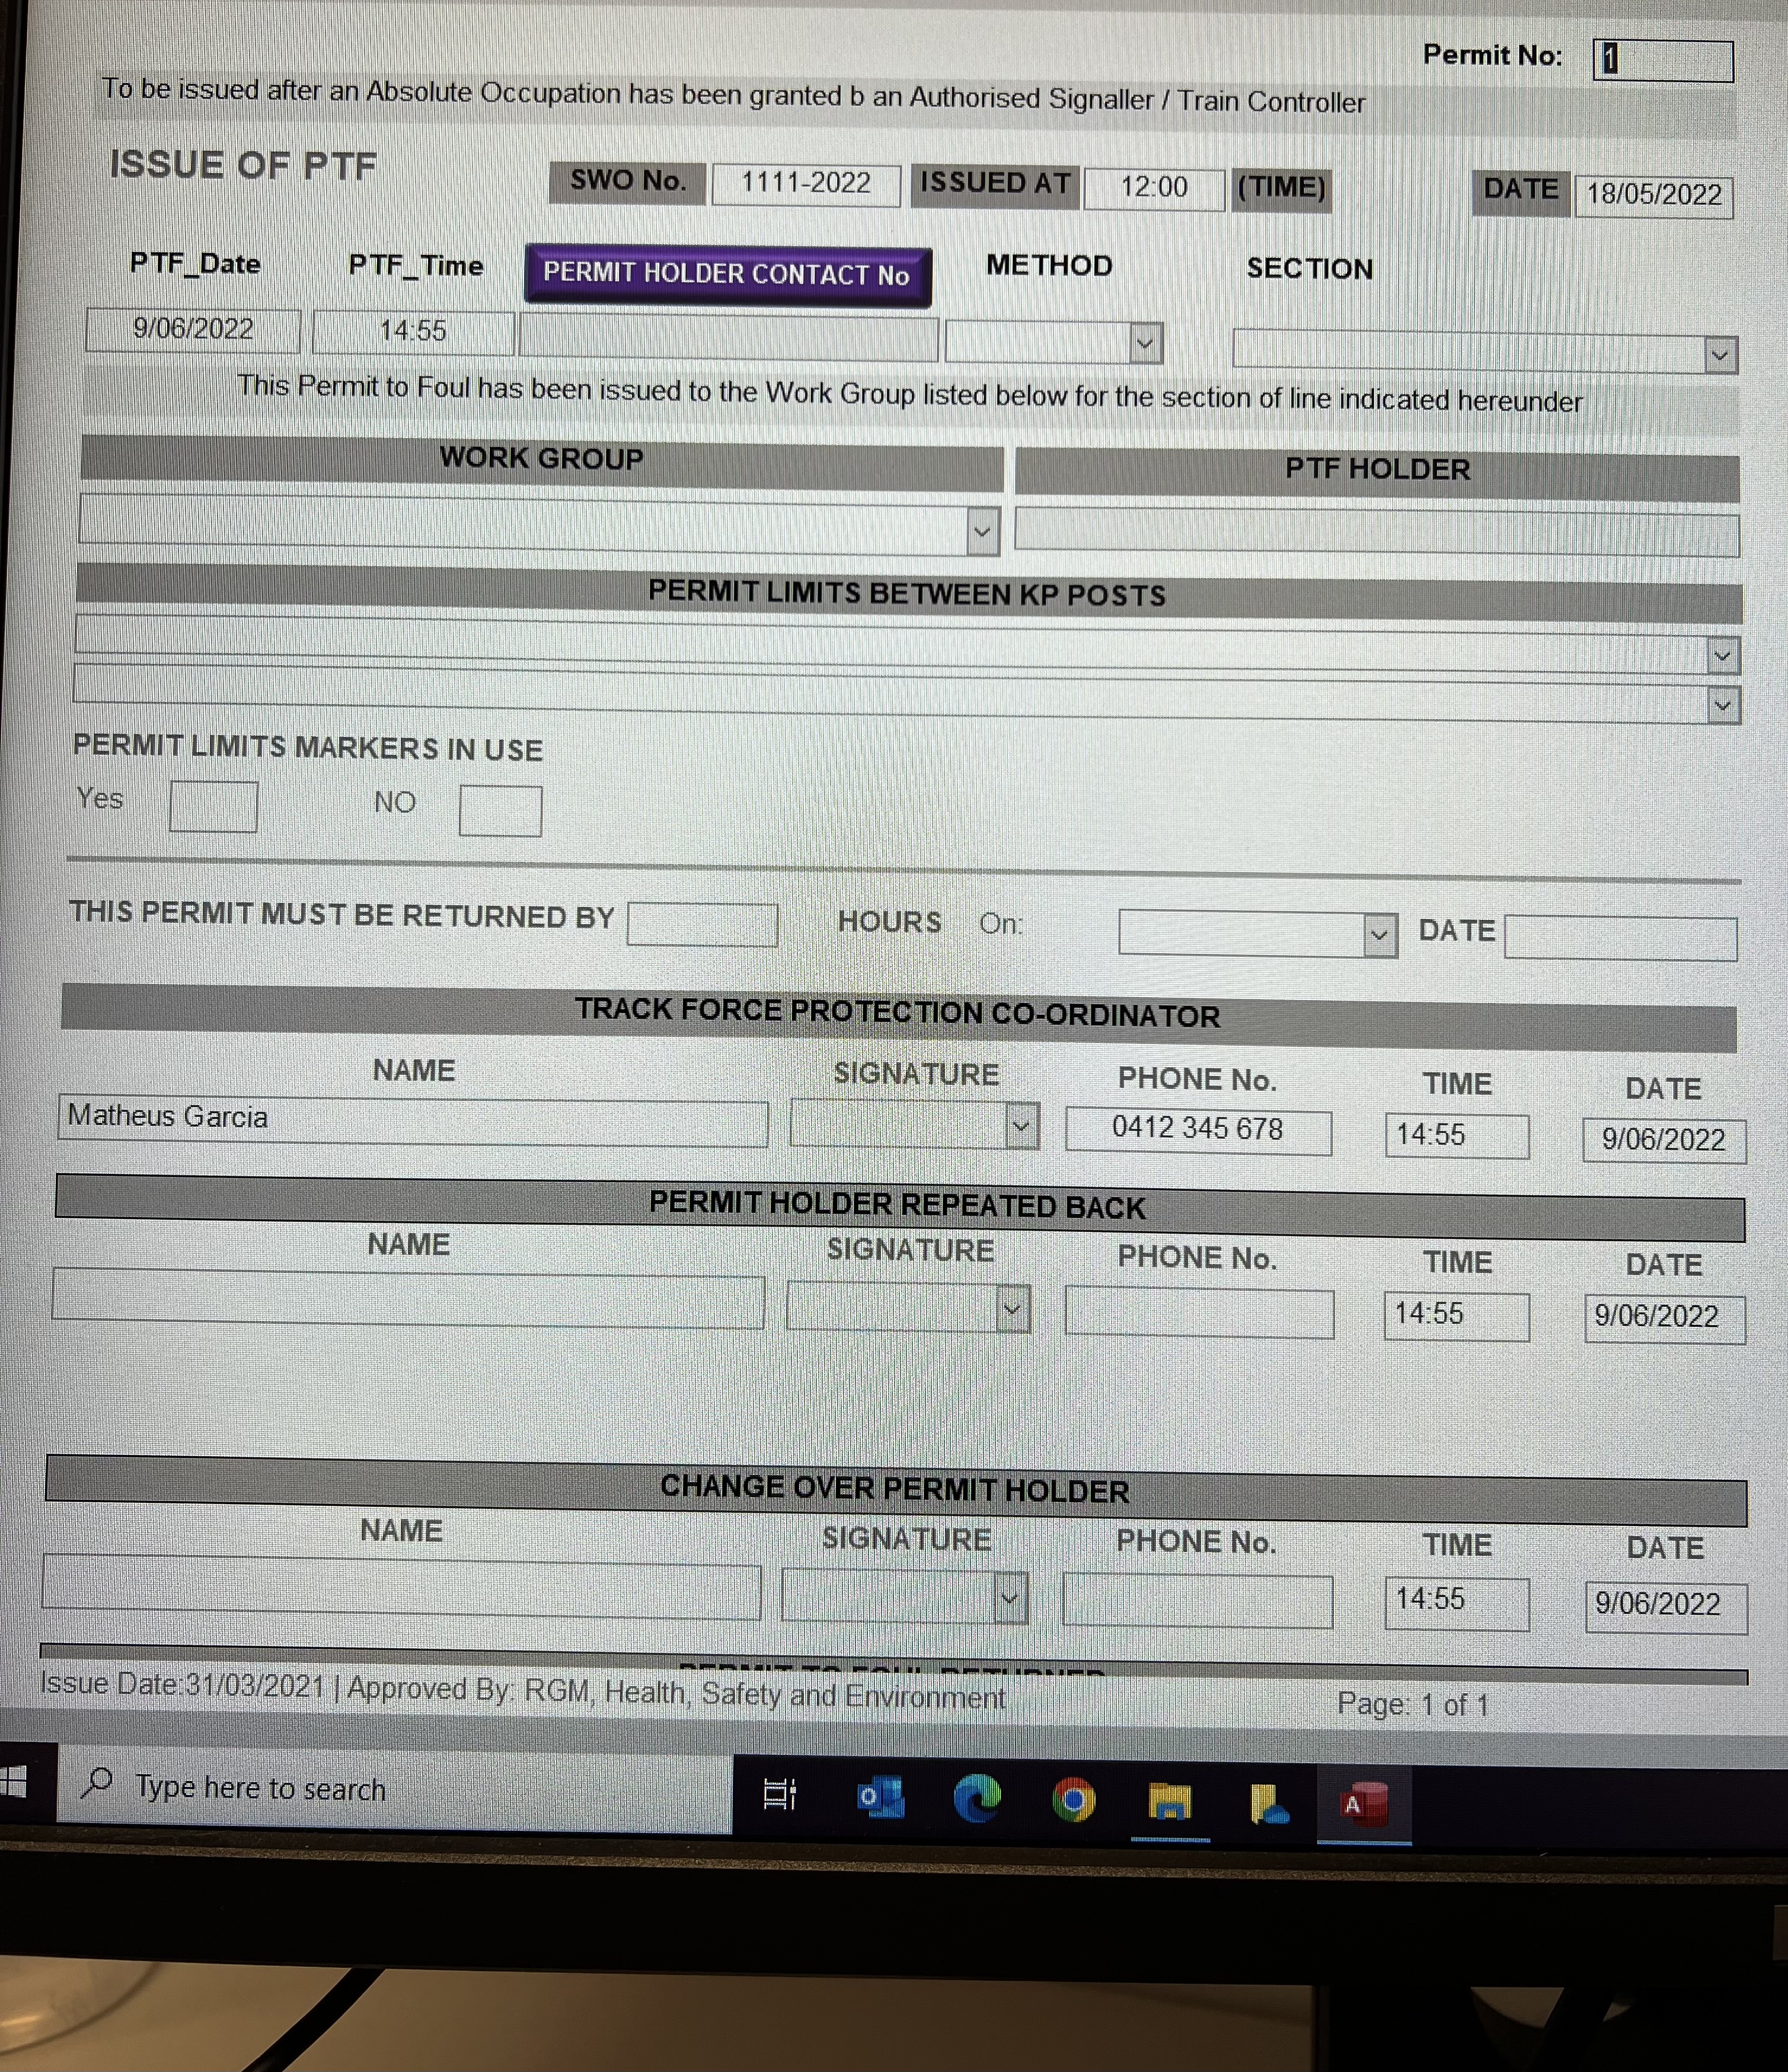Open Google Chrome taskbar icon

(1073, 1801)
